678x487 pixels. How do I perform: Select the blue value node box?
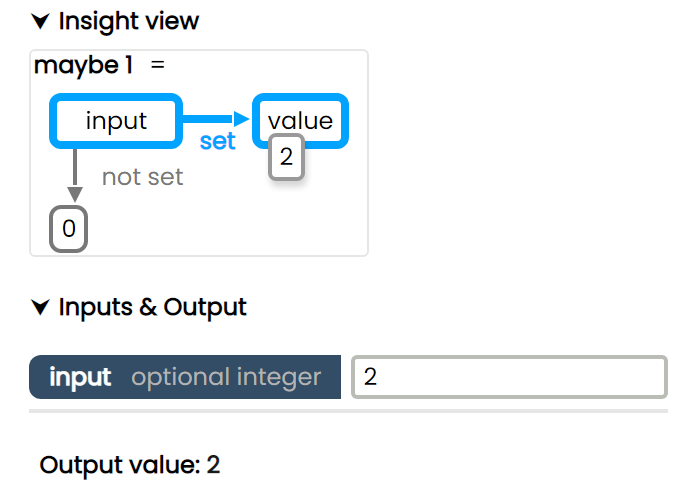300,120
